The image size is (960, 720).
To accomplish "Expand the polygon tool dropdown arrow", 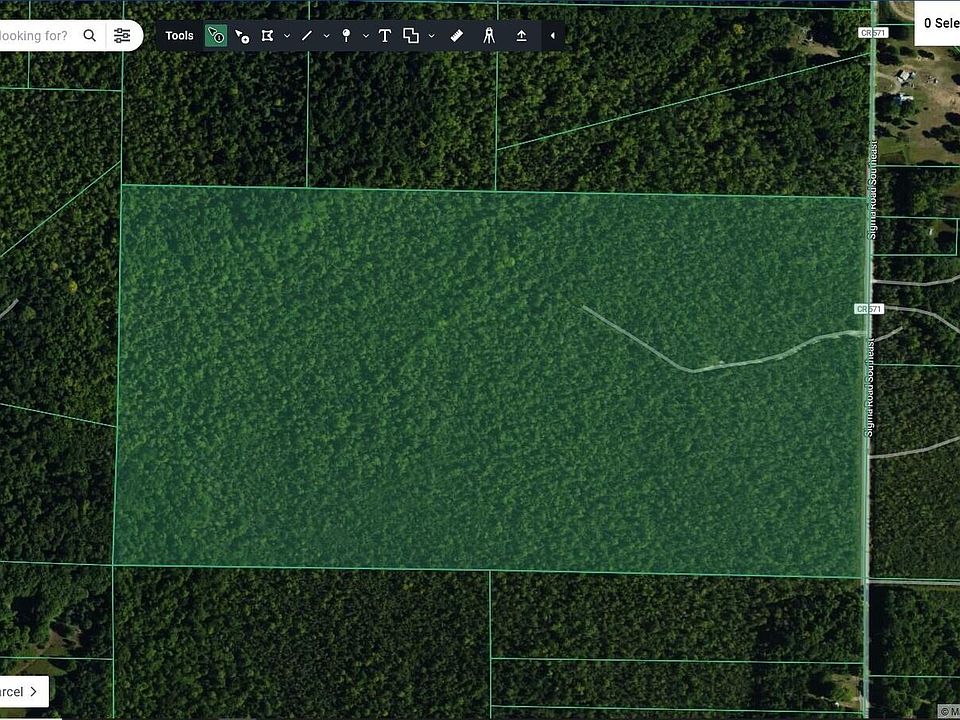I will (287, 36).
